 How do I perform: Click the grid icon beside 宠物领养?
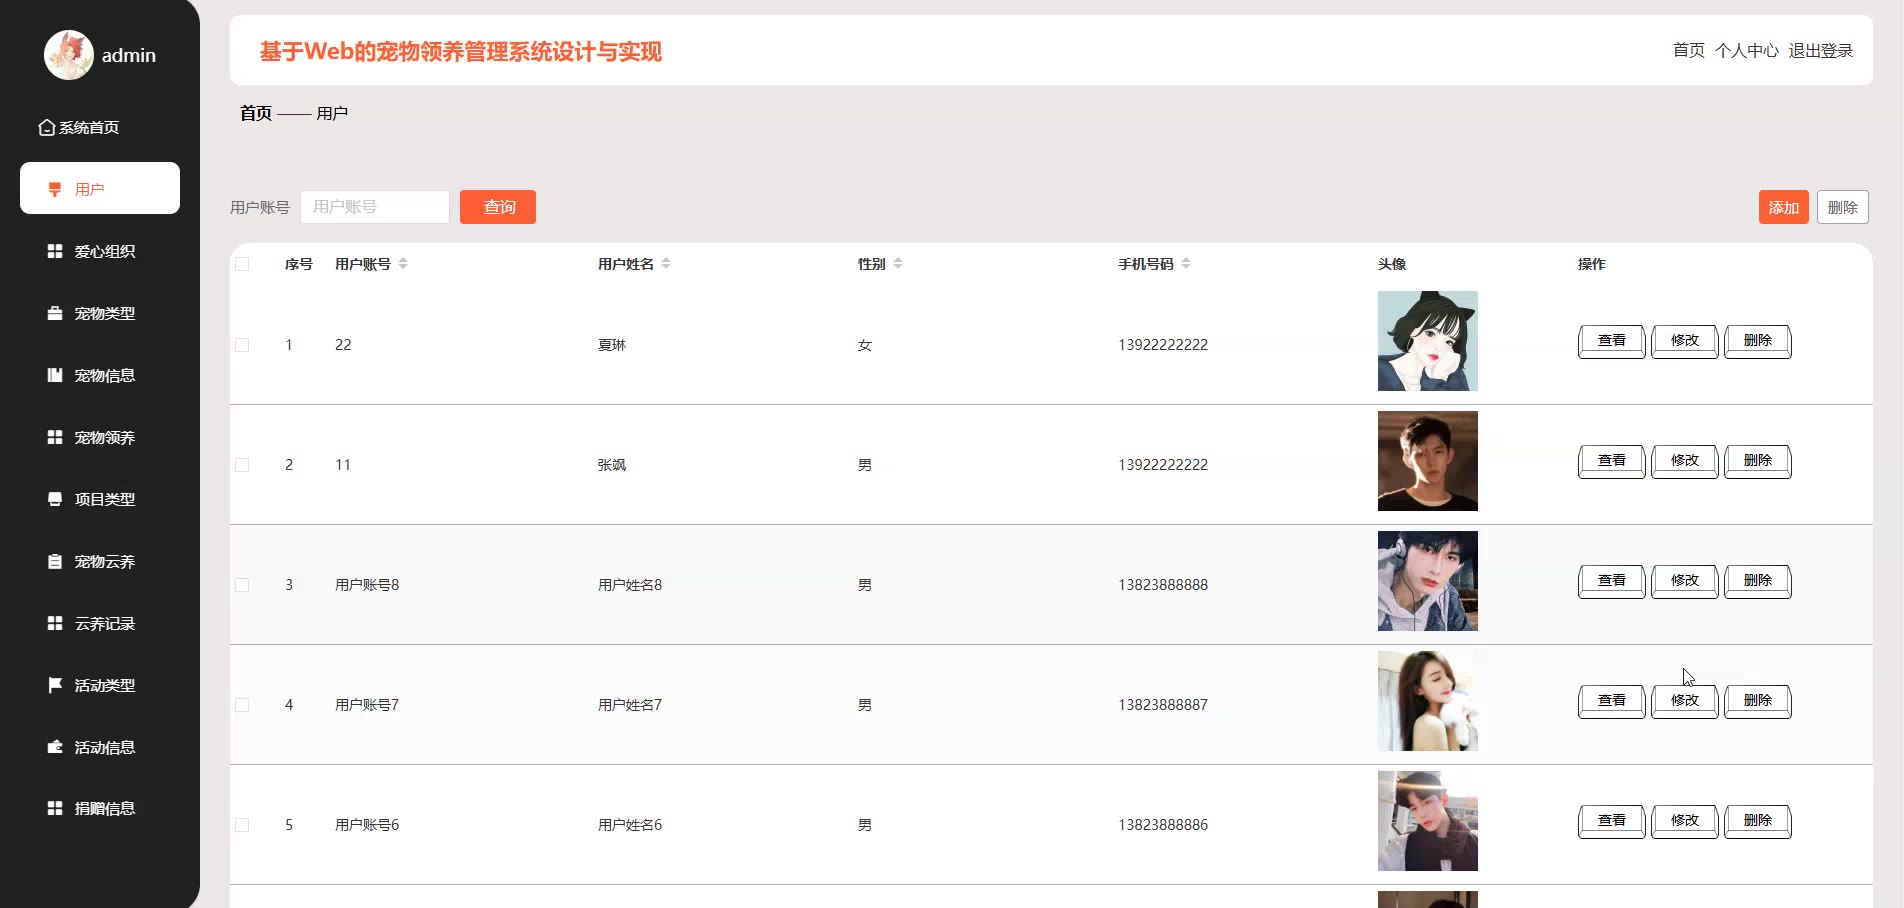tap(55, 437)
